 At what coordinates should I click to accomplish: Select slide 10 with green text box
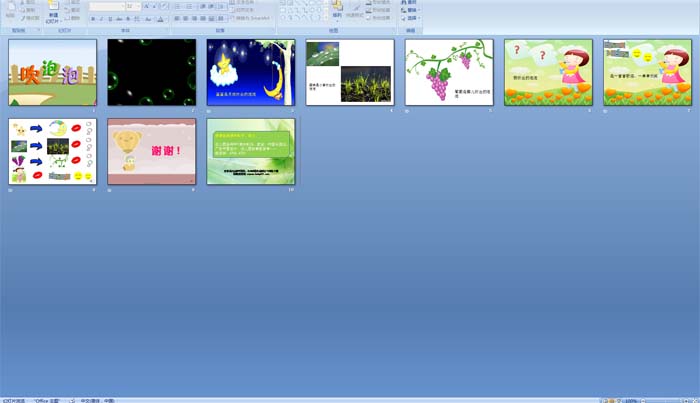(250, 151)
